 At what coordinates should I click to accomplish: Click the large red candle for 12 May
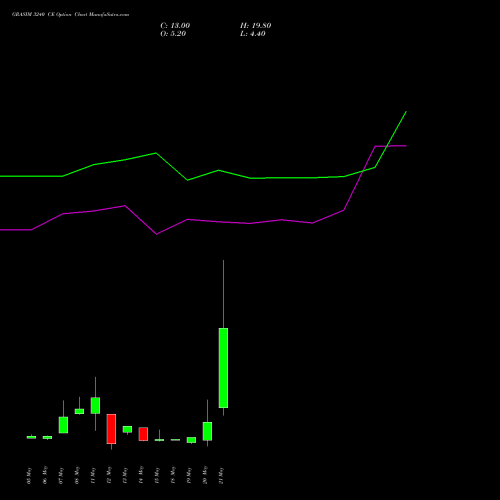(111, 429)
